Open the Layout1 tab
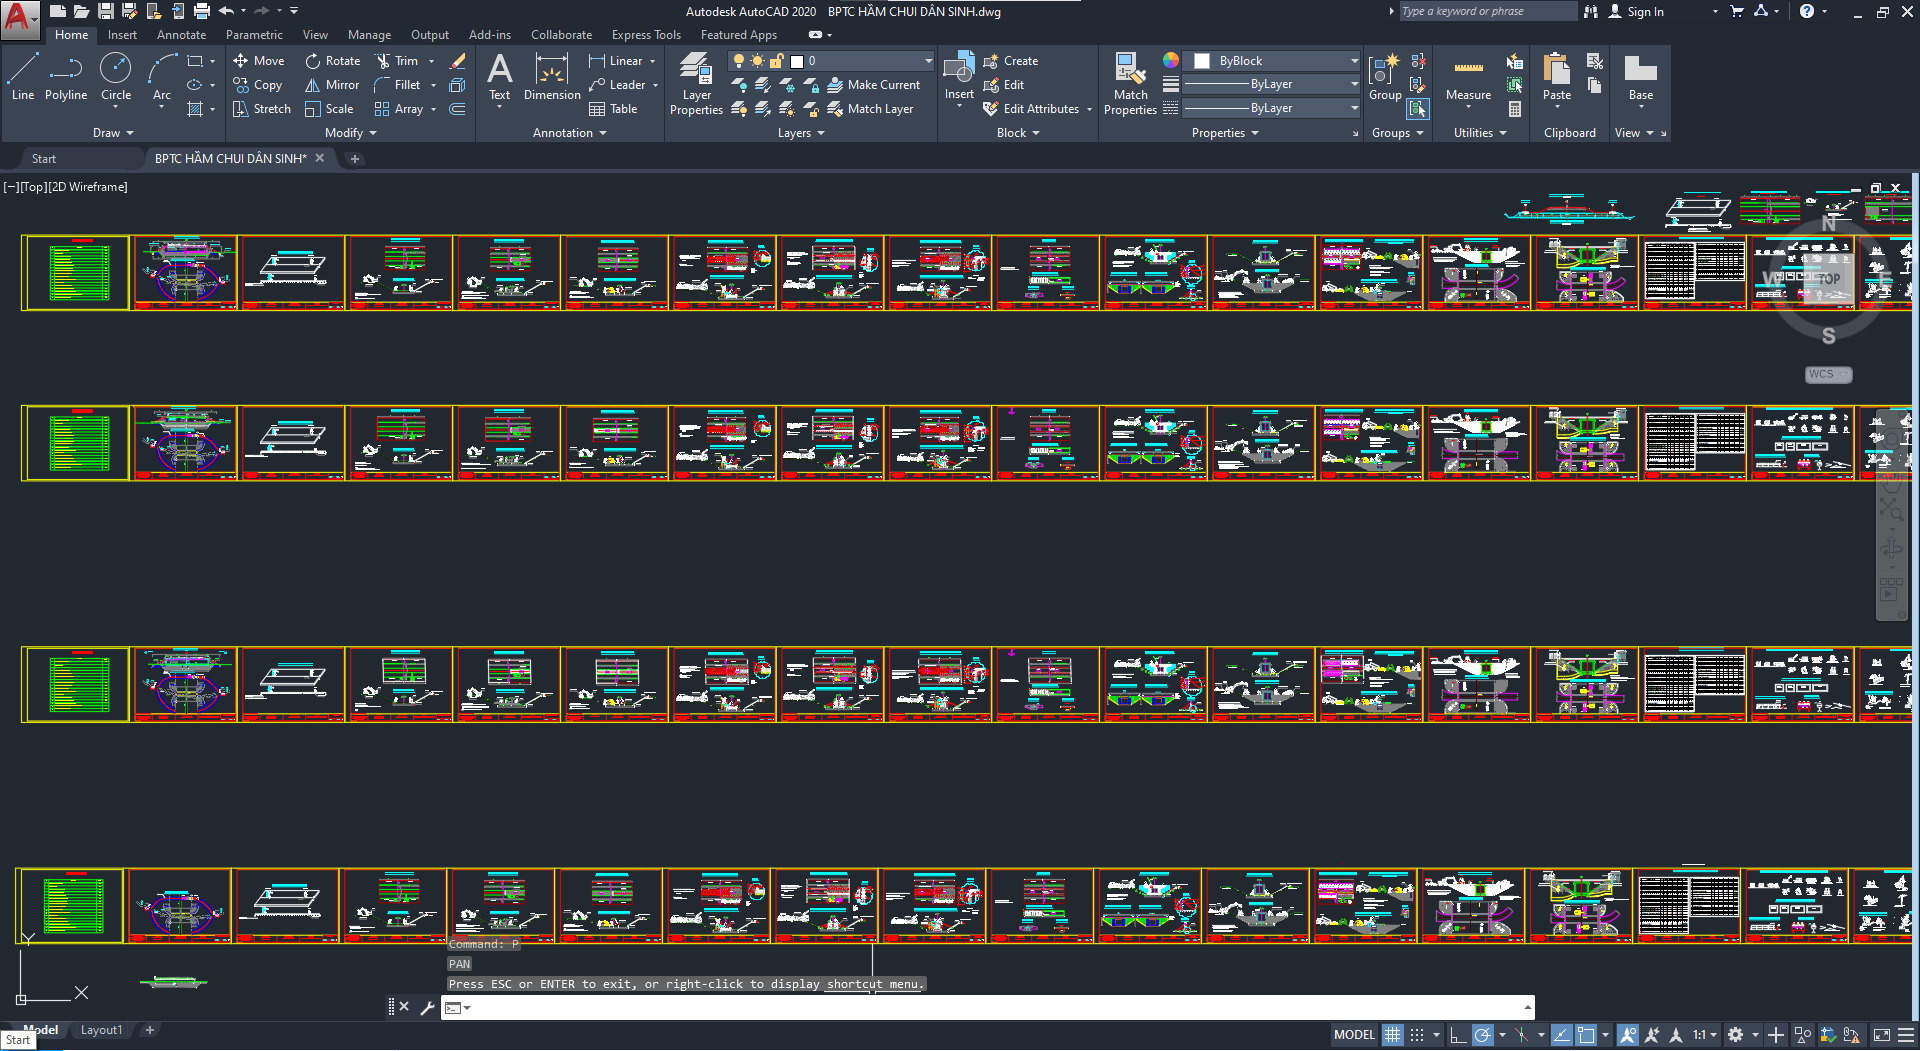The height and width of the screenshot is (1051, 1920). tap(101, 1030)
